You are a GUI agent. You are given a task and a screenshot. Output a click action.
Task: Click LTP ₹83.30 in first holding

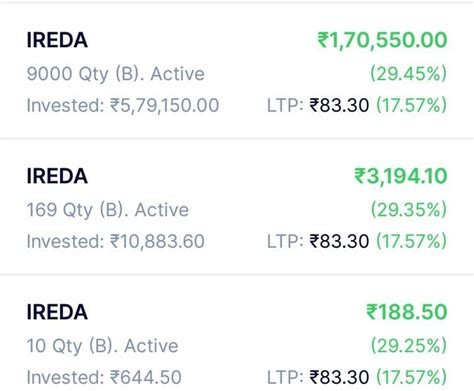click(318, 105)
